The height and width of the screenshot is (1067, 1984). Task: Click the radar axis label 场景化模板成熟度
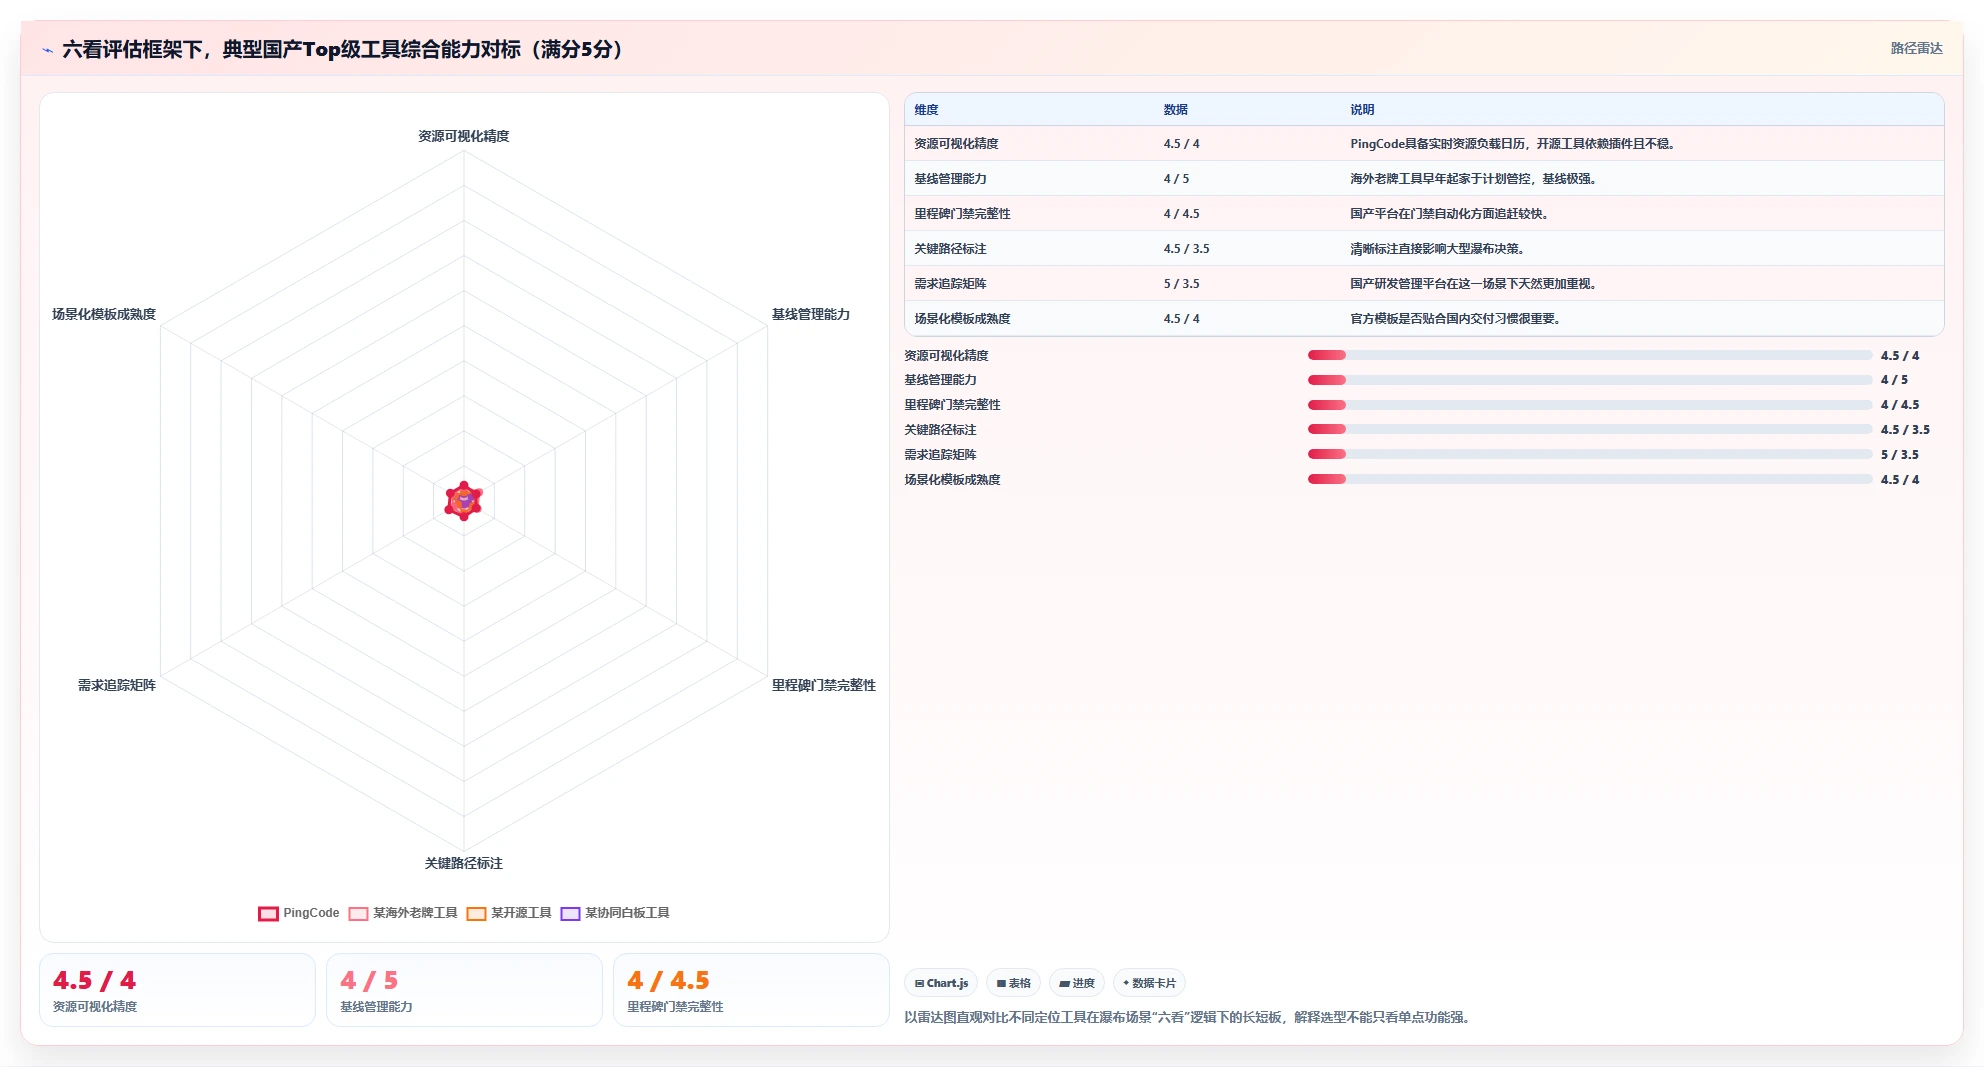[x=104, y=314]
